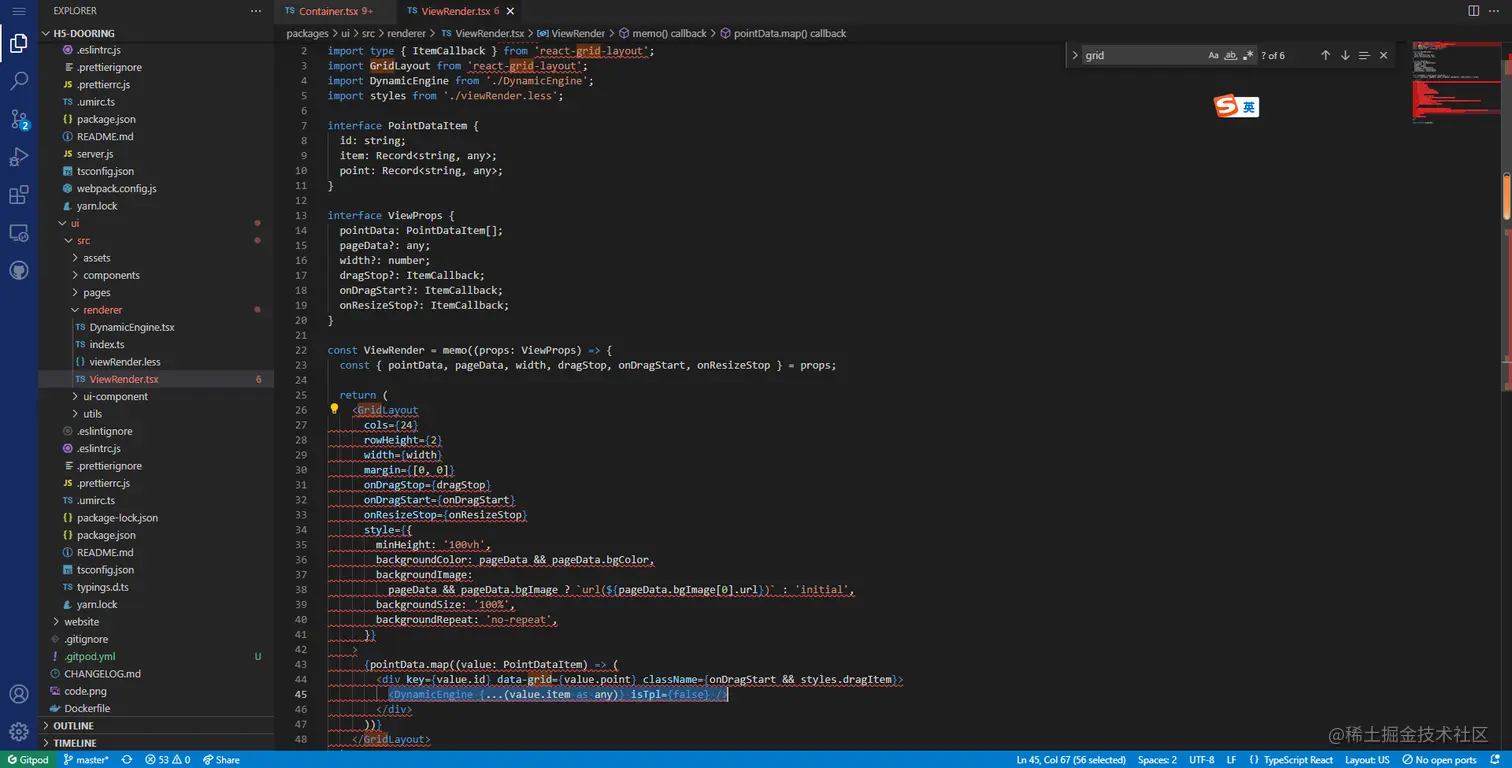This screenshot has width=1512, height=768.
Task: Open Source Control view with 2 badge
Action: [18, 119]
